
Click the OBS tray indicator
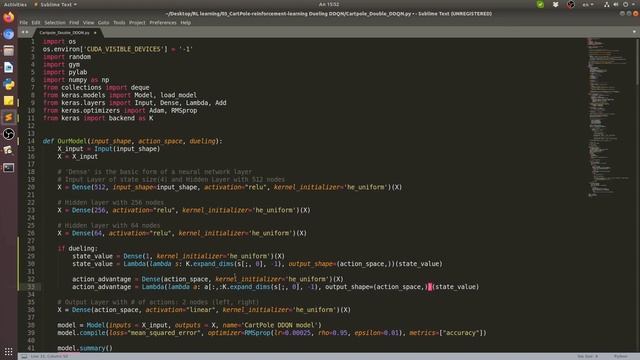coord(571,4)
